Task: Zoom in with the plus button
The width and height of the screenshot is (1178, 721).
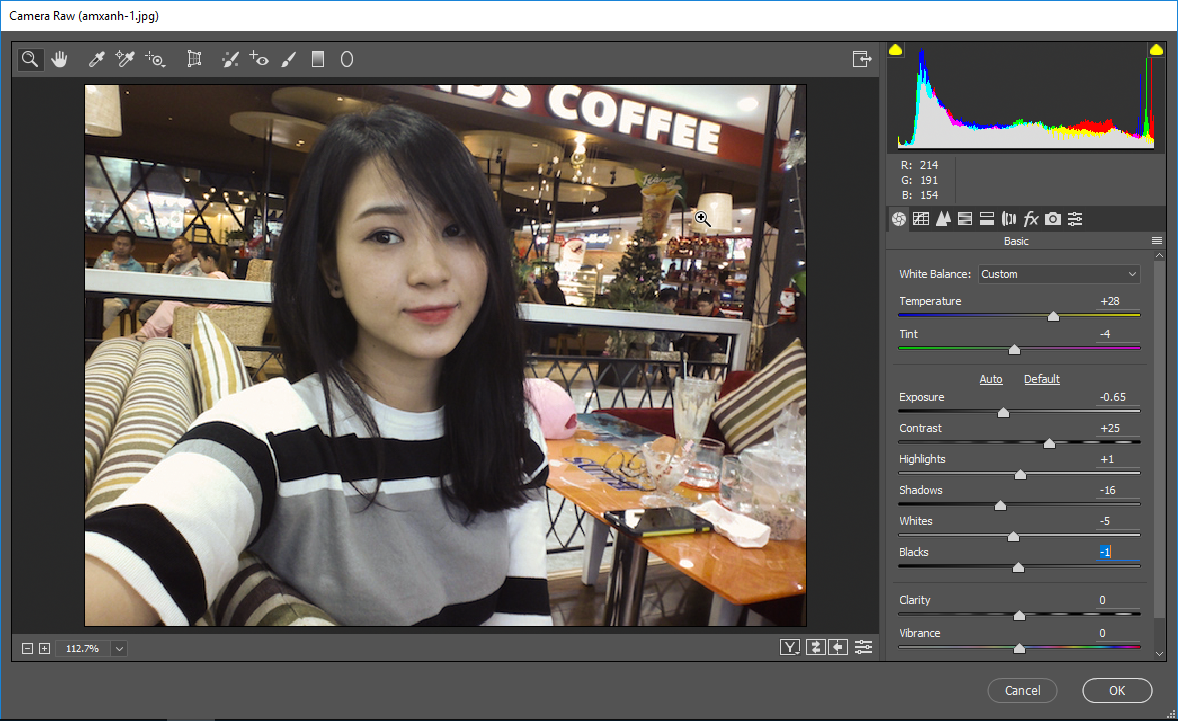Action: click(x=44, y=648)
